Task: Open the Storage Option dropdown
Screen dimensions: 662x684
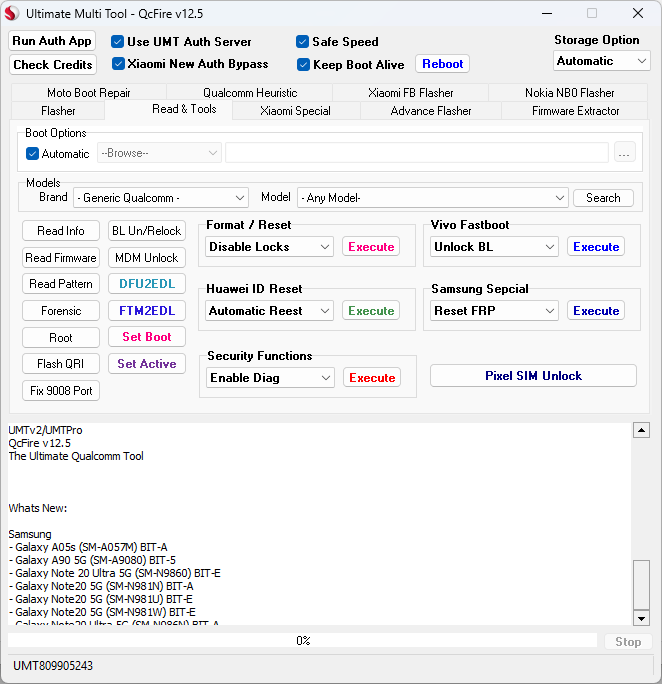Action: pos(601,61)
